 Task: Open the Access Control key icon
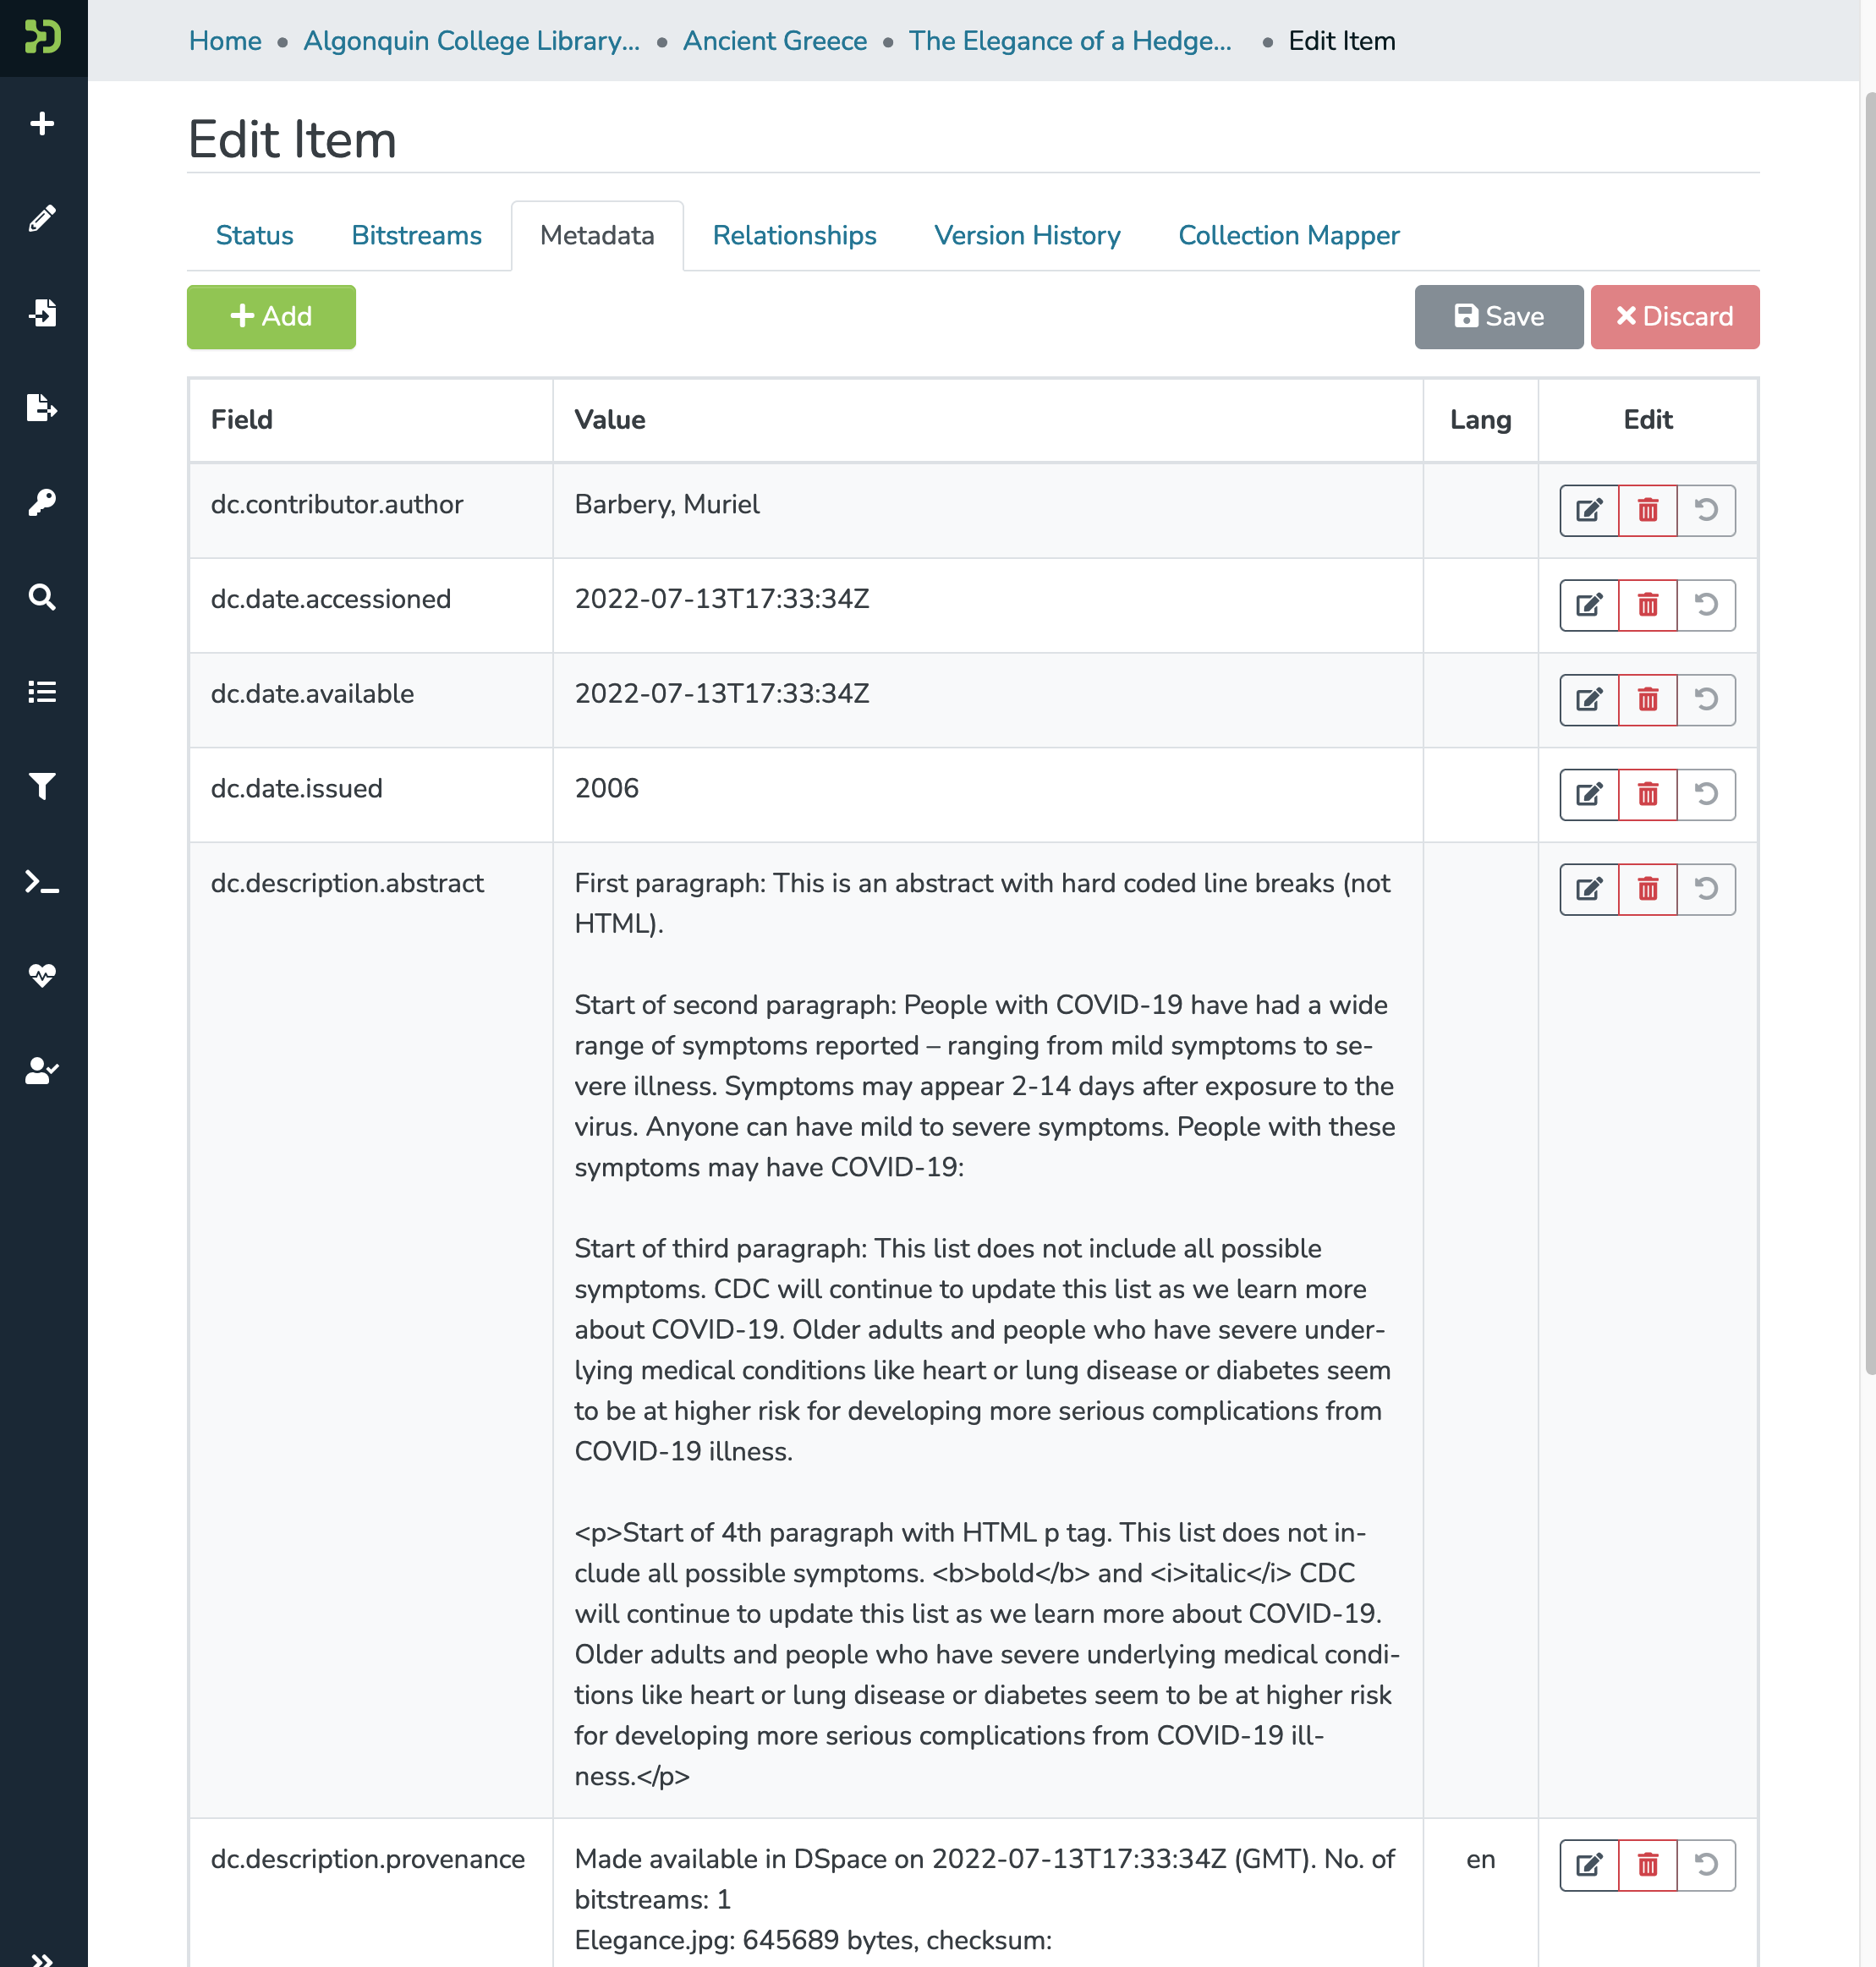point(42,502)
